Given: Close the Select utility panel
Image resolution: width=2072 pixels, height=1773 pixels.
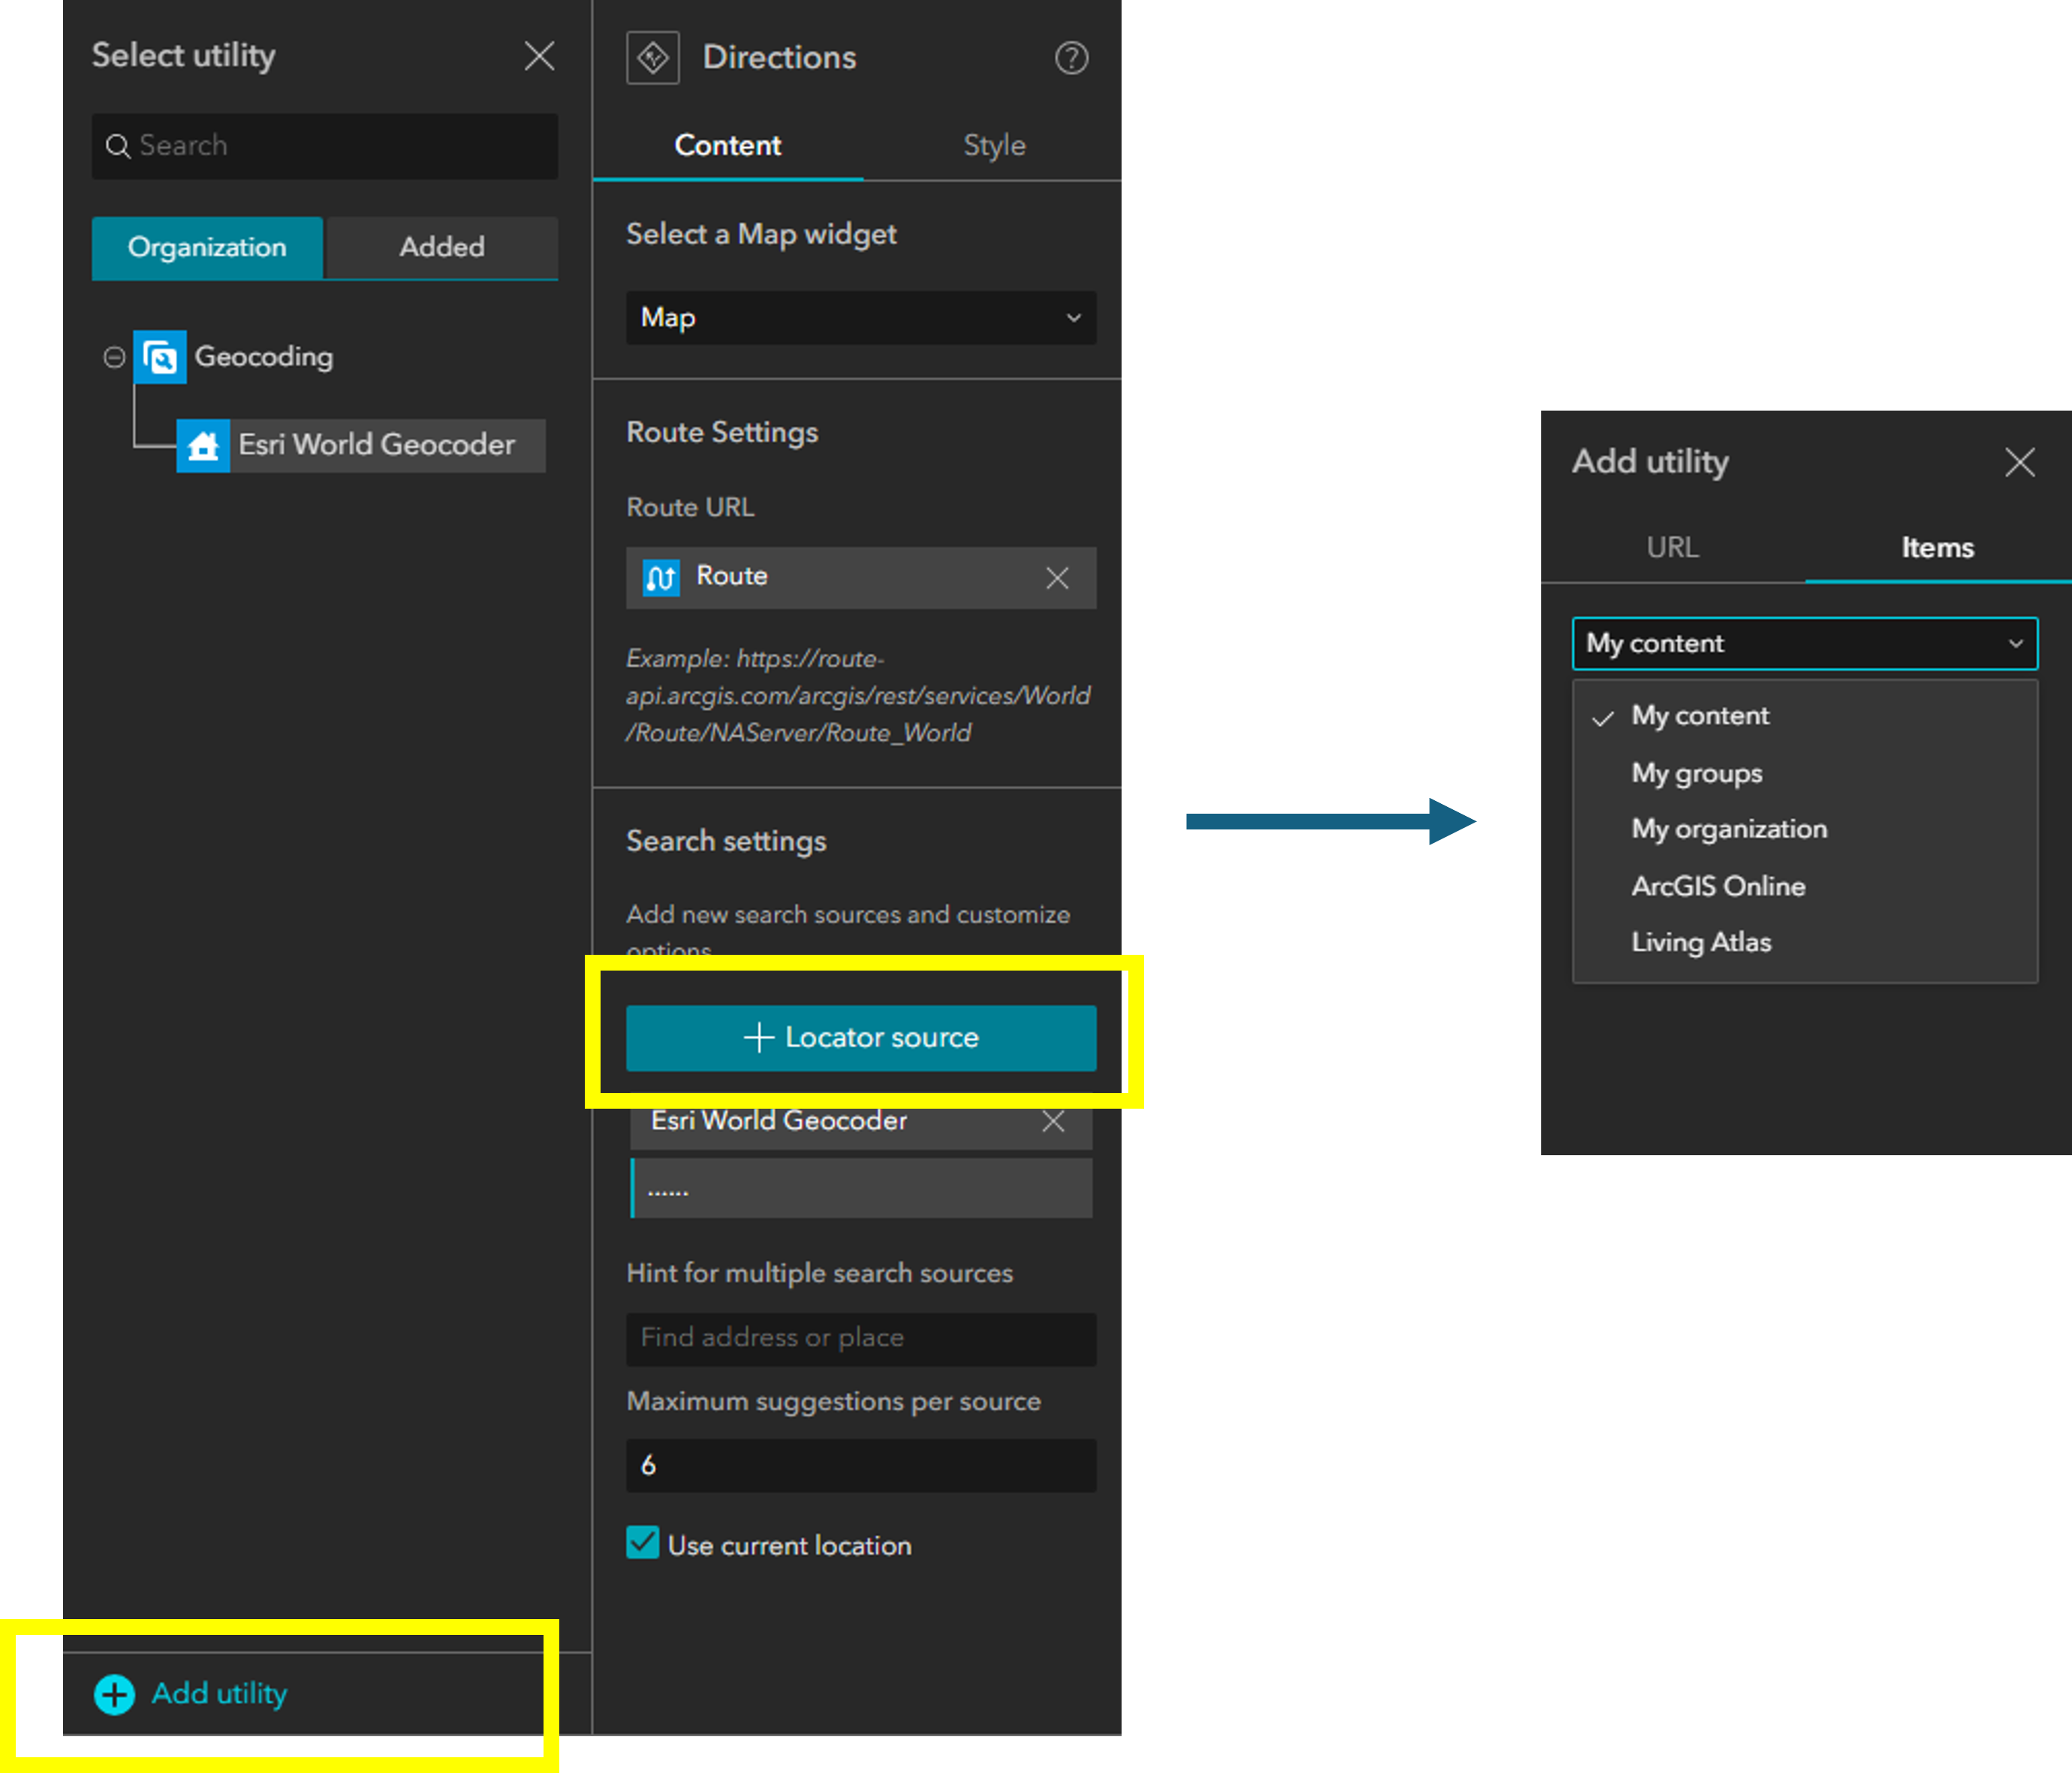Looking at the screenshot, I should [539, 56].
